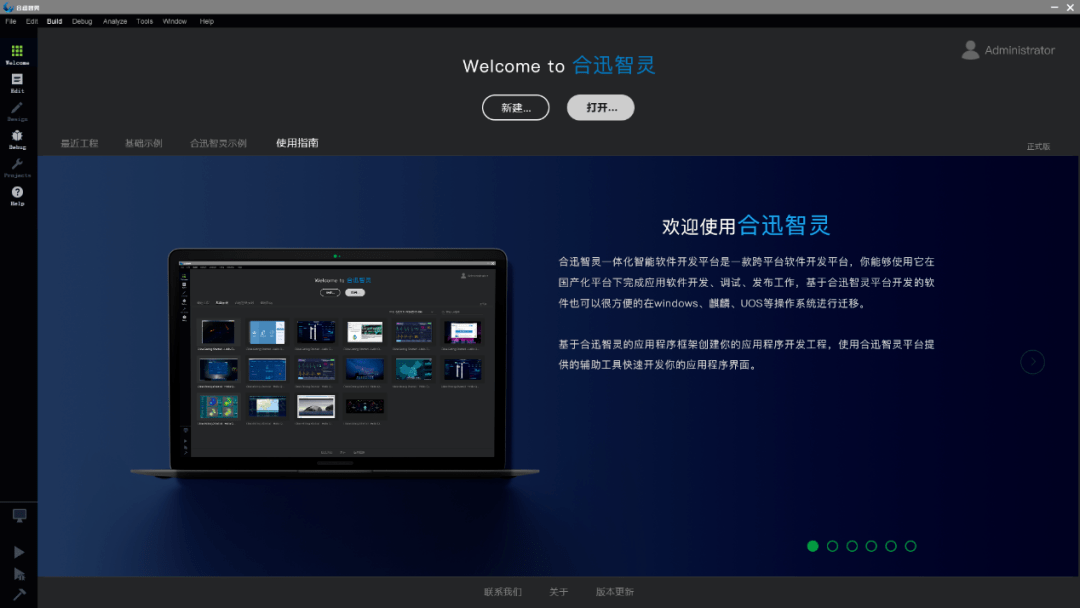Open the File menu
Viewport: 1080px width, 608px height.
[11, 21]
